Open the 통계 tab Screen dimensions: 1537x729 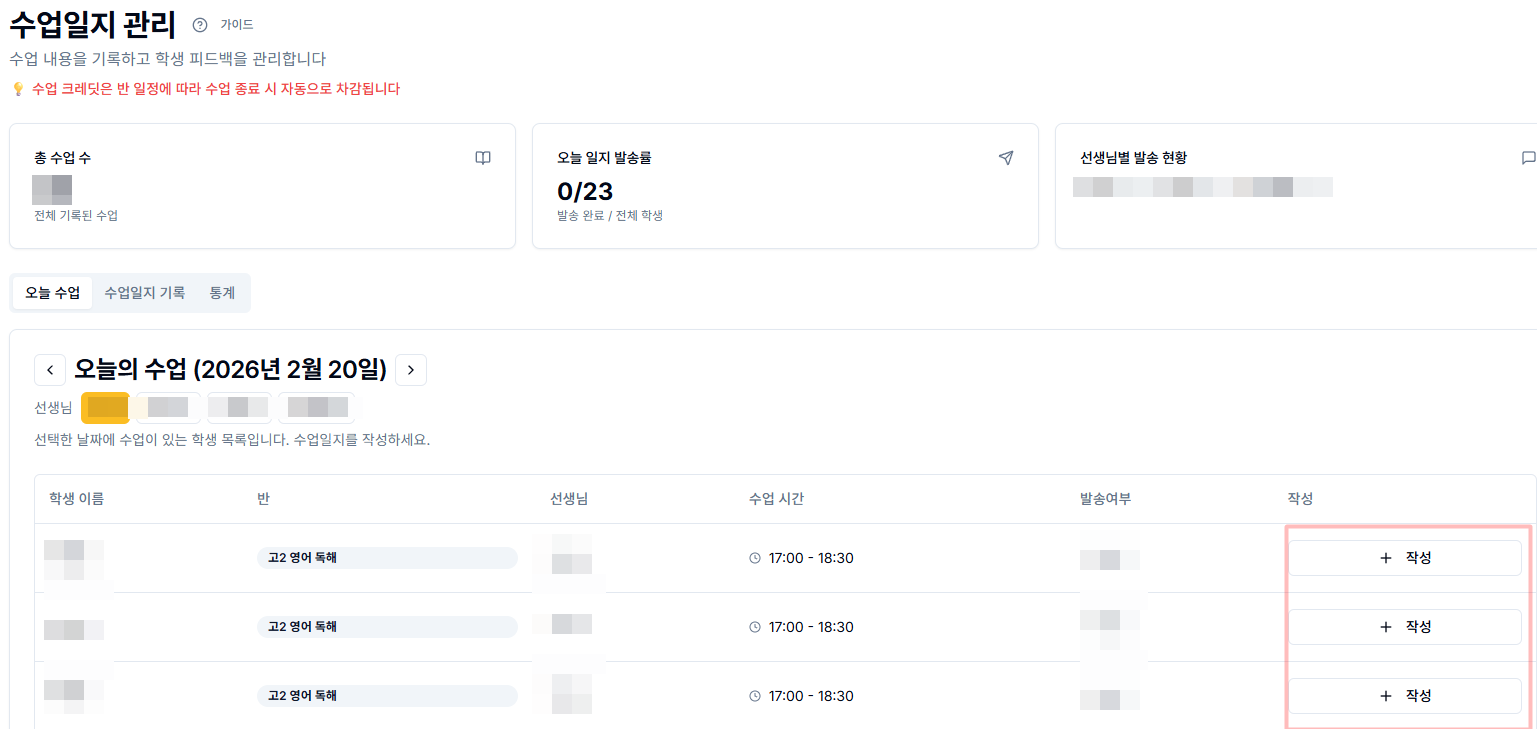[222, 292]
